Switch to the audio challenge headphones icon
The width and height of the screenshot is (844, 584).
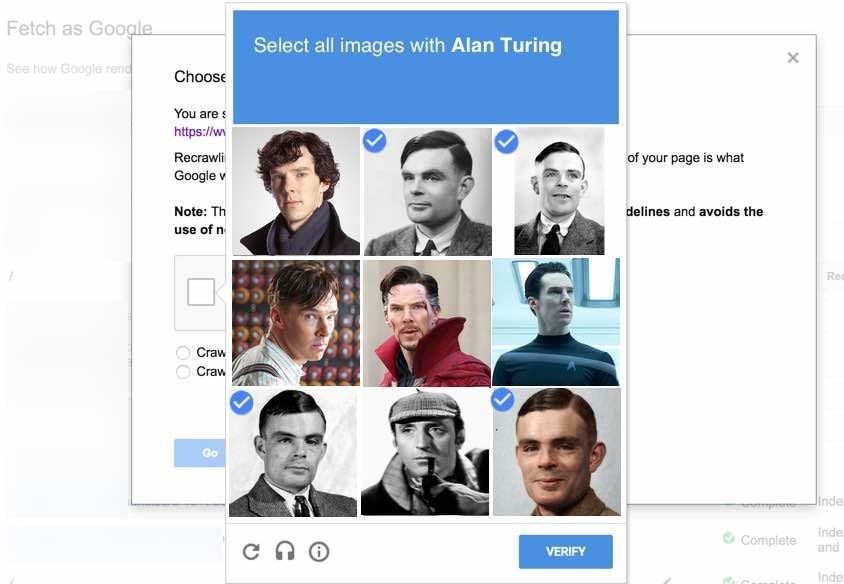click(x=285, y=551)
